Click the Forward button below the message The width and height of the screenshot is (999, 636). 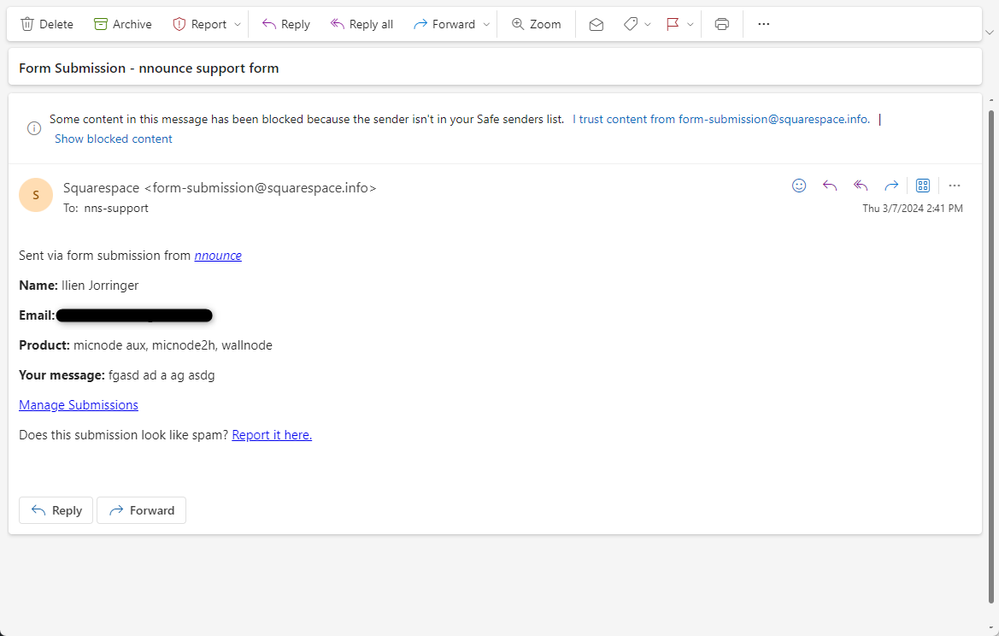pyautogui.click(x=141, y=510)
